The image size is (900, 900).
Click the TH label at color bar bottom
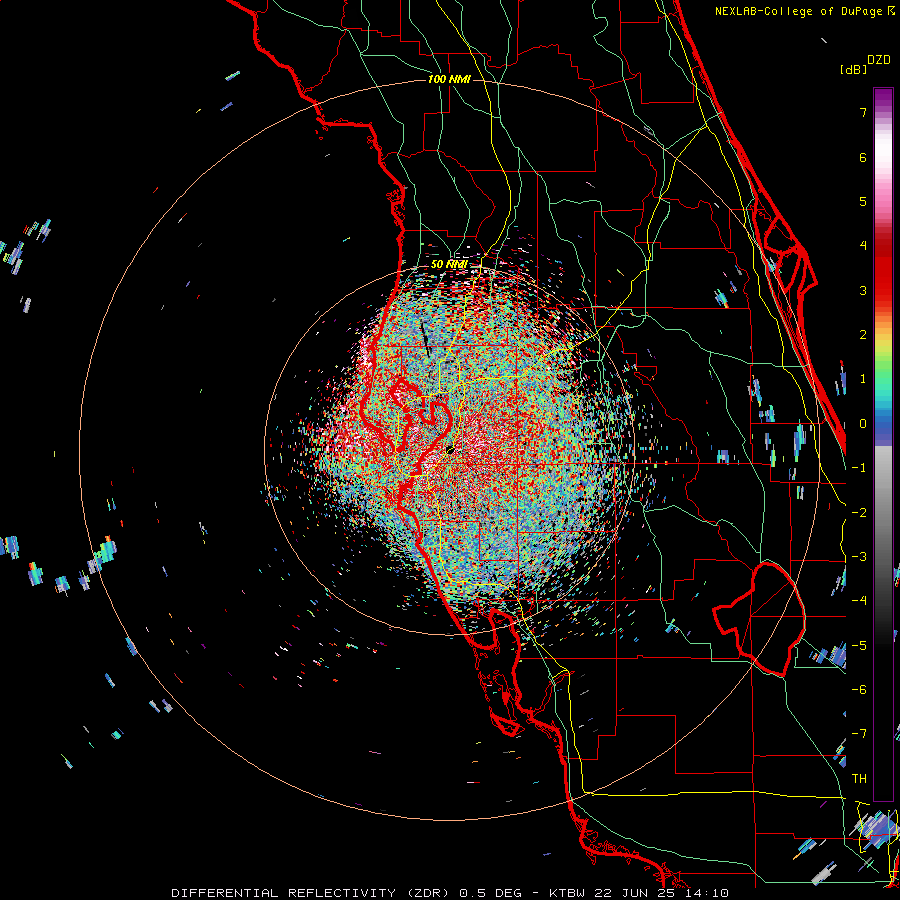(x=859, y=779)
